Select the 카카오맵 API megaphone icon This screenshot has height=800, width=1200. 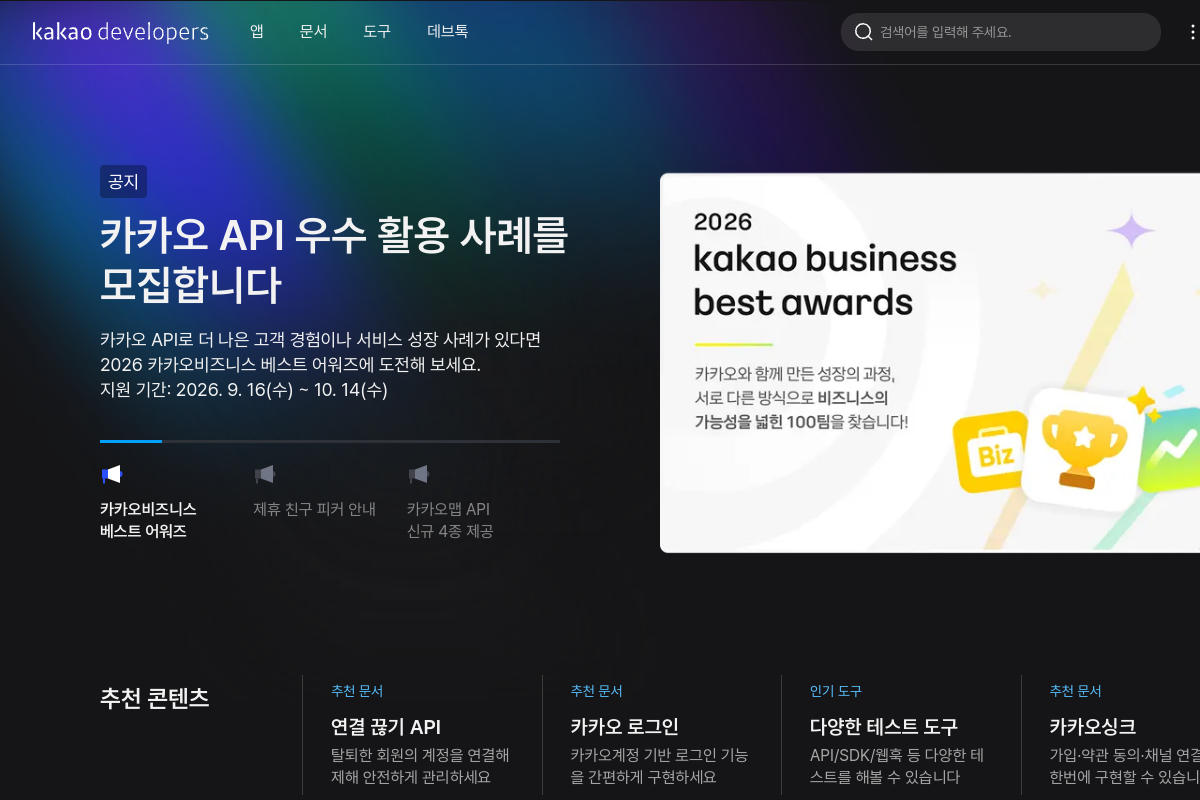[418, 474]
